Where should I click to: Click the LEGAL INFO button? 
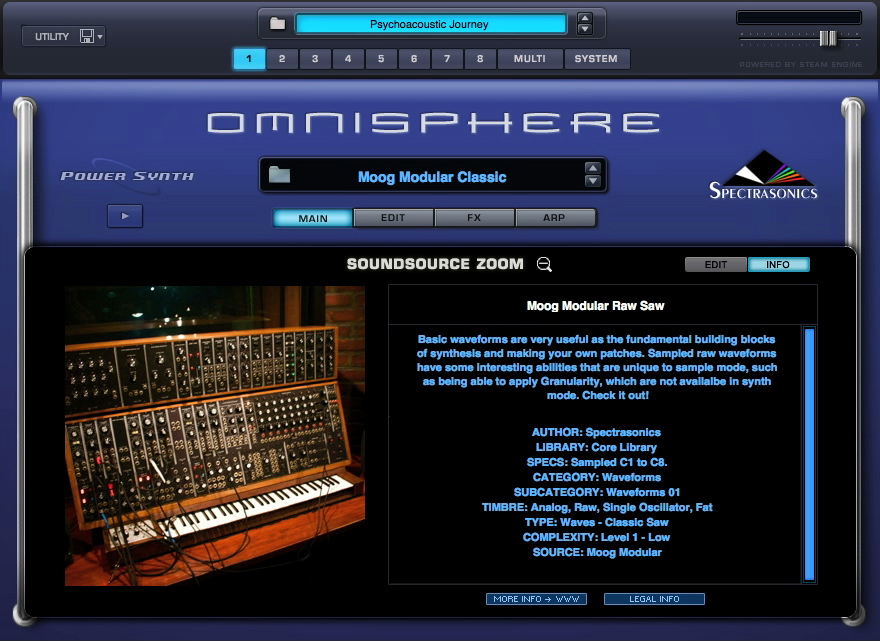pyautogui.click(x=654, y=599)
